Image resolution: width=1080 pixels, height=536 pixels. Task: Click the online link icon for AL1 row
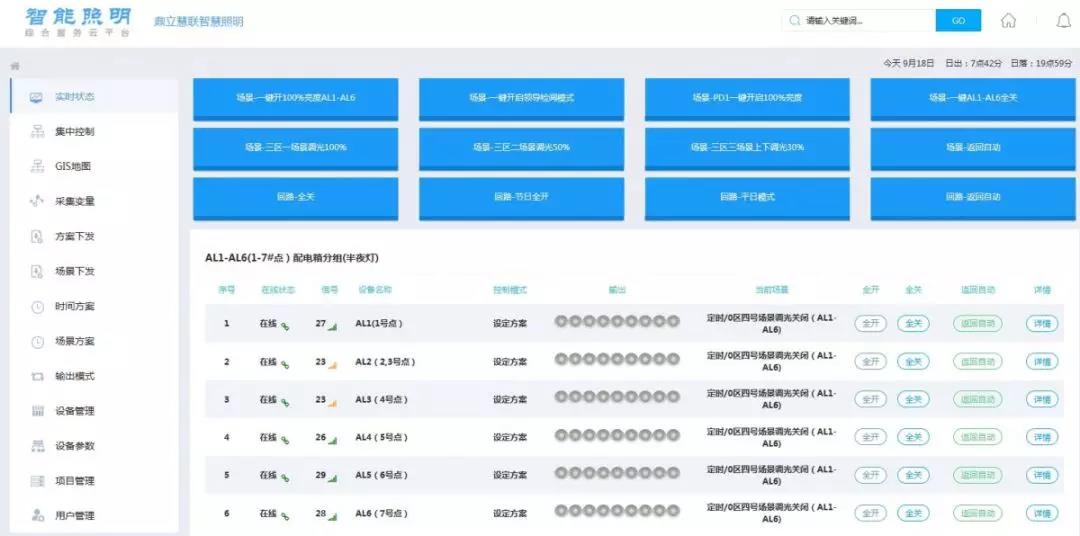click(x=284, y=325)
